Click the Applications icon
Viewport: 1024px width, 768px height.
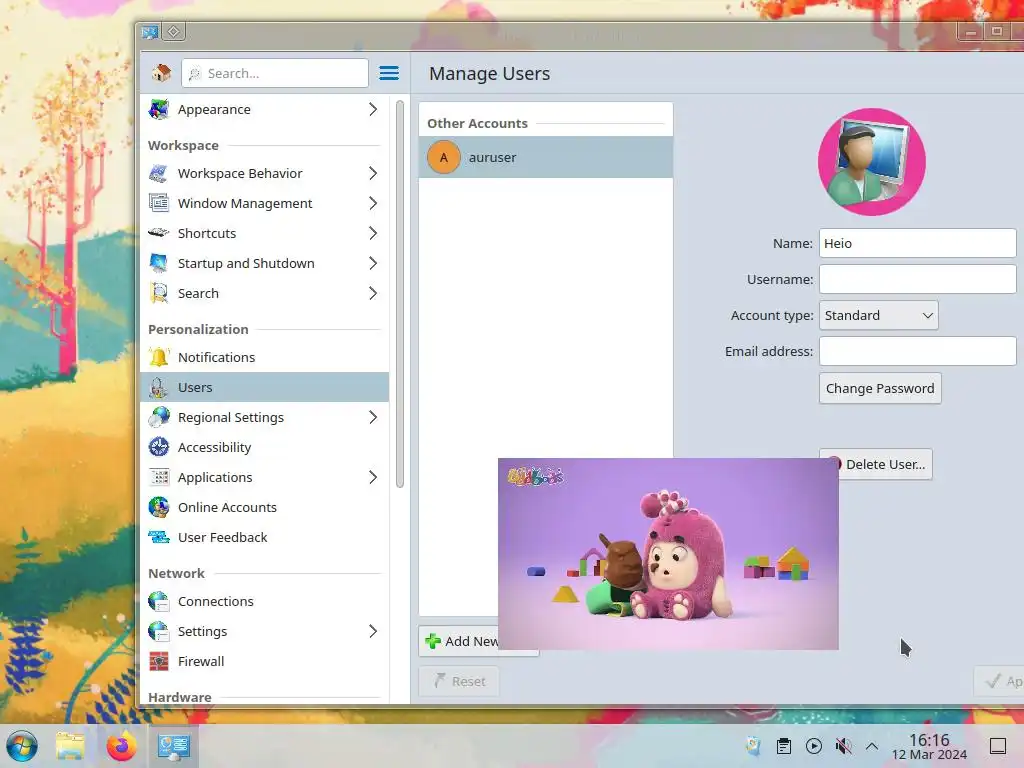tap(159, 477)
